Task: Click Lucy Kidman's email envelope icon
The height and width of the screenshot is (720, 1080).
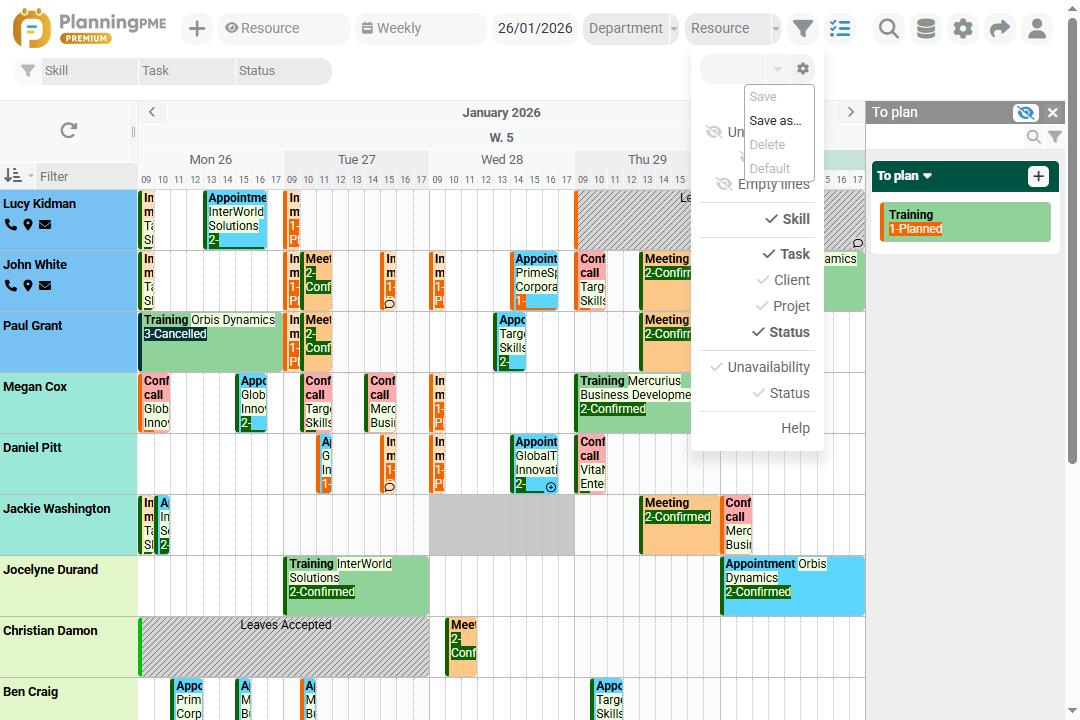Action: point(45,225)
